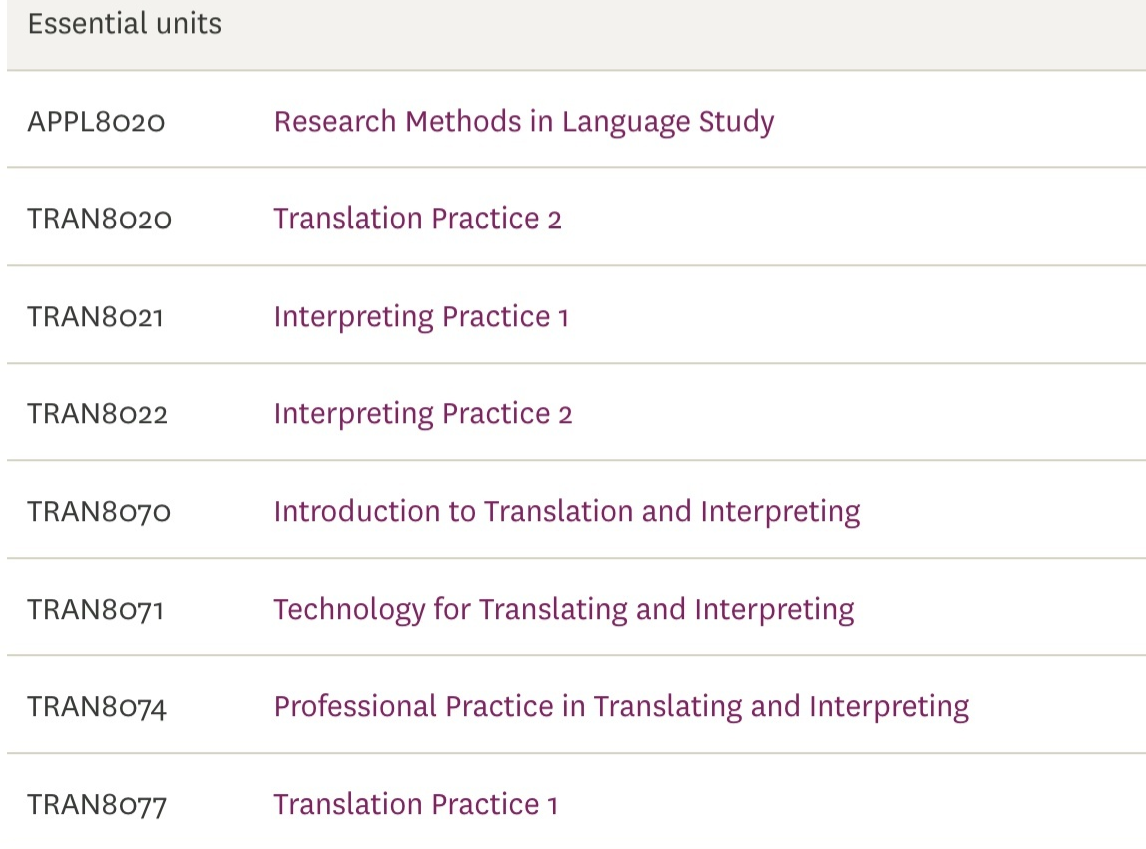
Task: Select the TRAN8071 unit code text
Action: (x=95, y=609)
